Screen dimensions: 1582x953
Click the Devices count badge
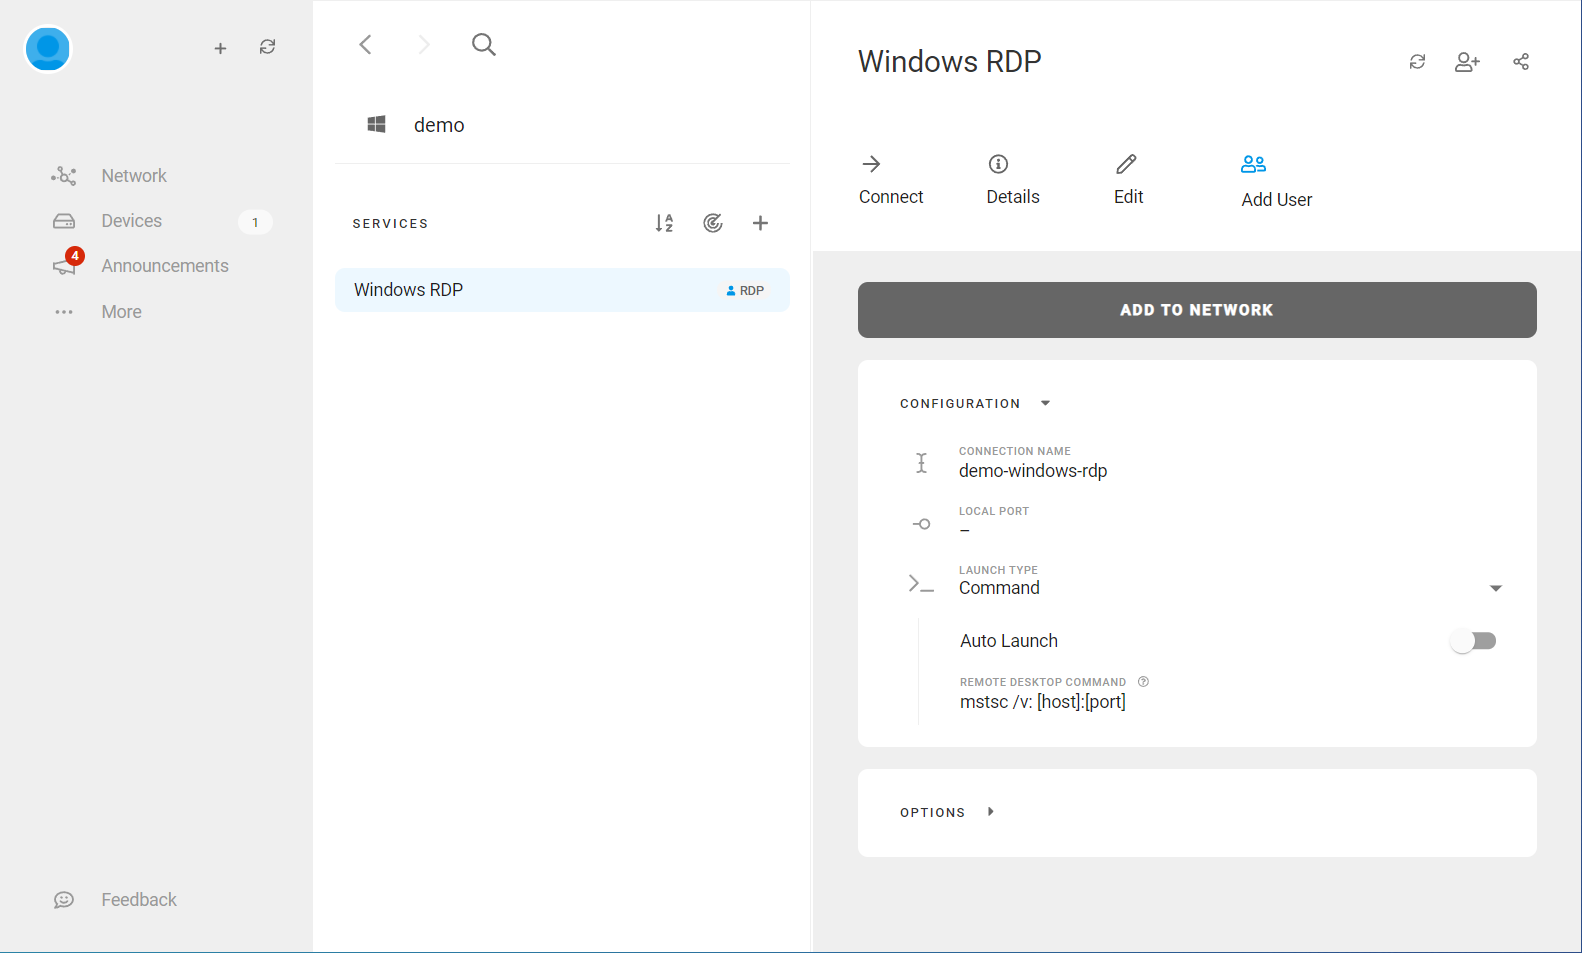click(x=255, y=222)
